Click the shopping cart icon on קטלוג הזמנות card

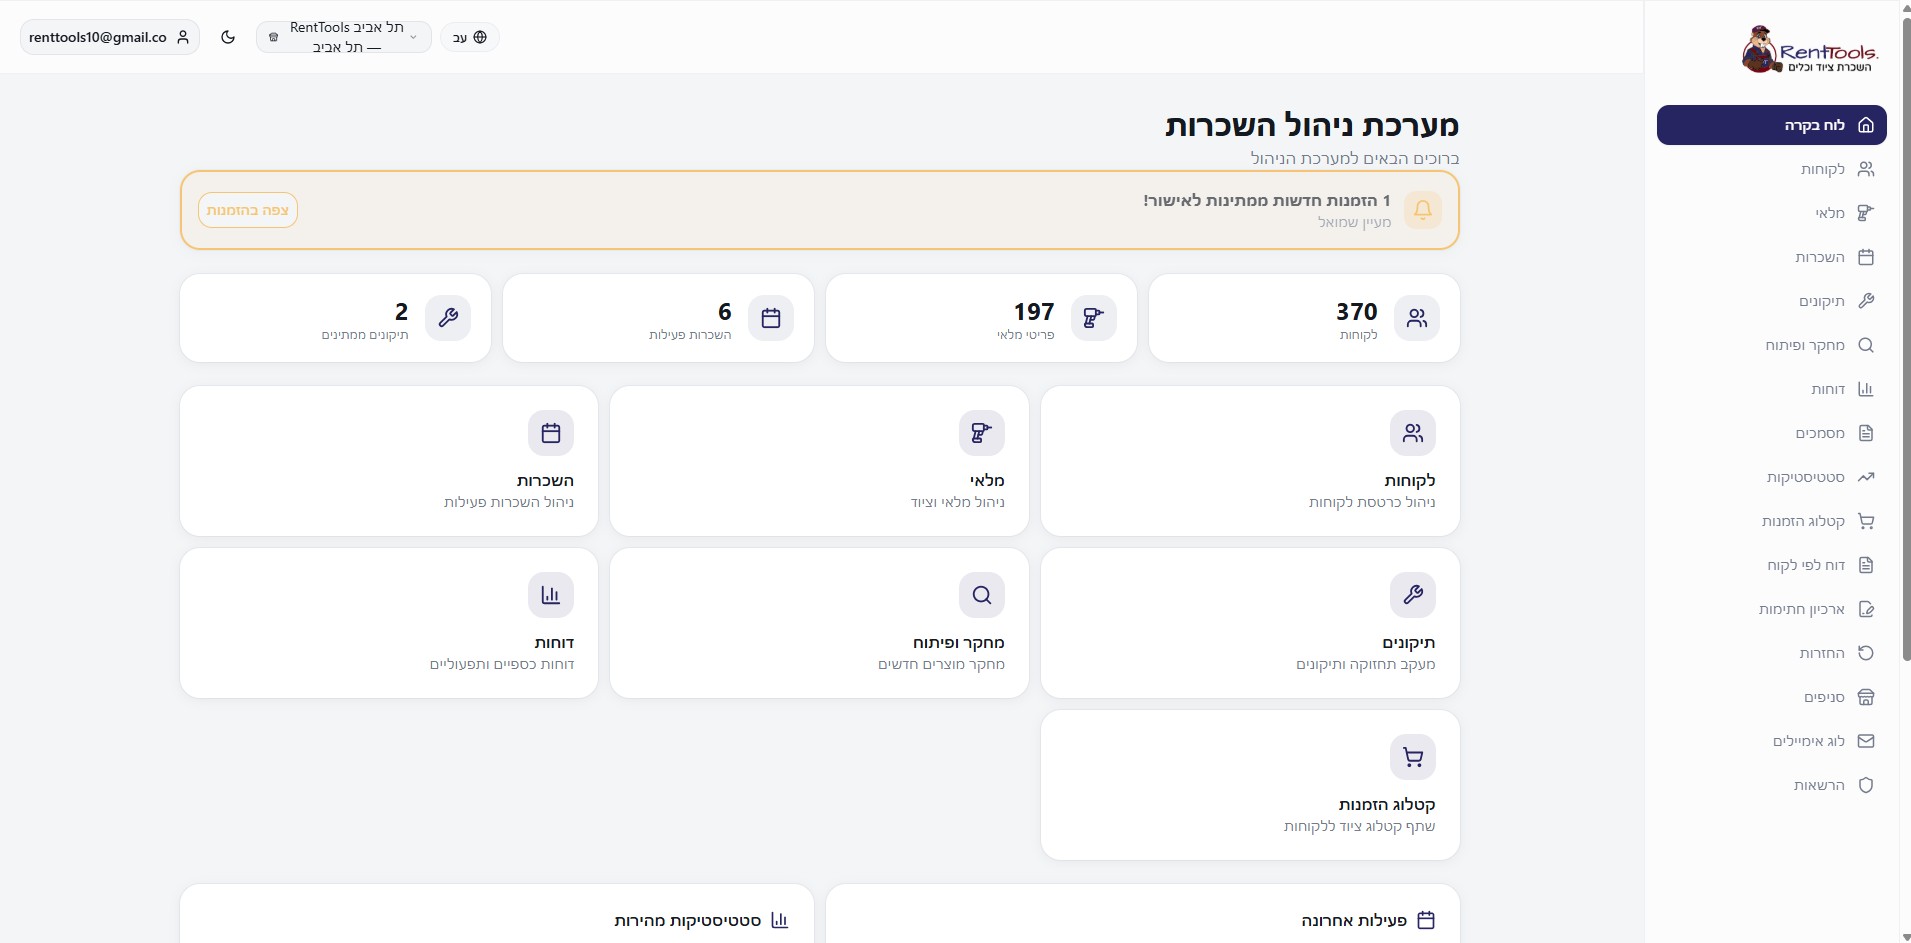1413,757
